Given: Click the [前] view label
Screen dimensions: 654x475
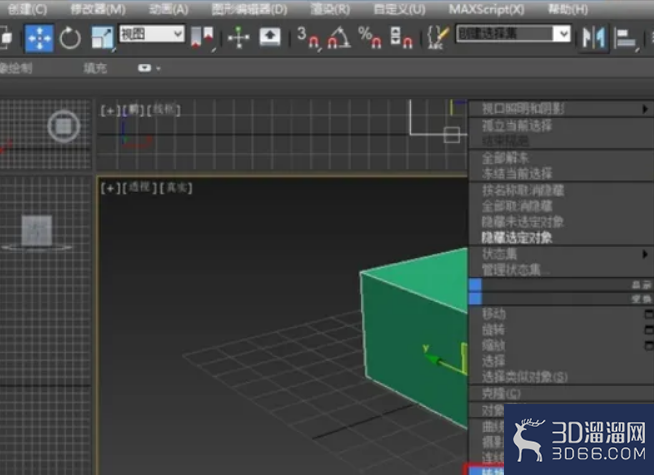Looking at the screenshot, I should click(133, 110).
